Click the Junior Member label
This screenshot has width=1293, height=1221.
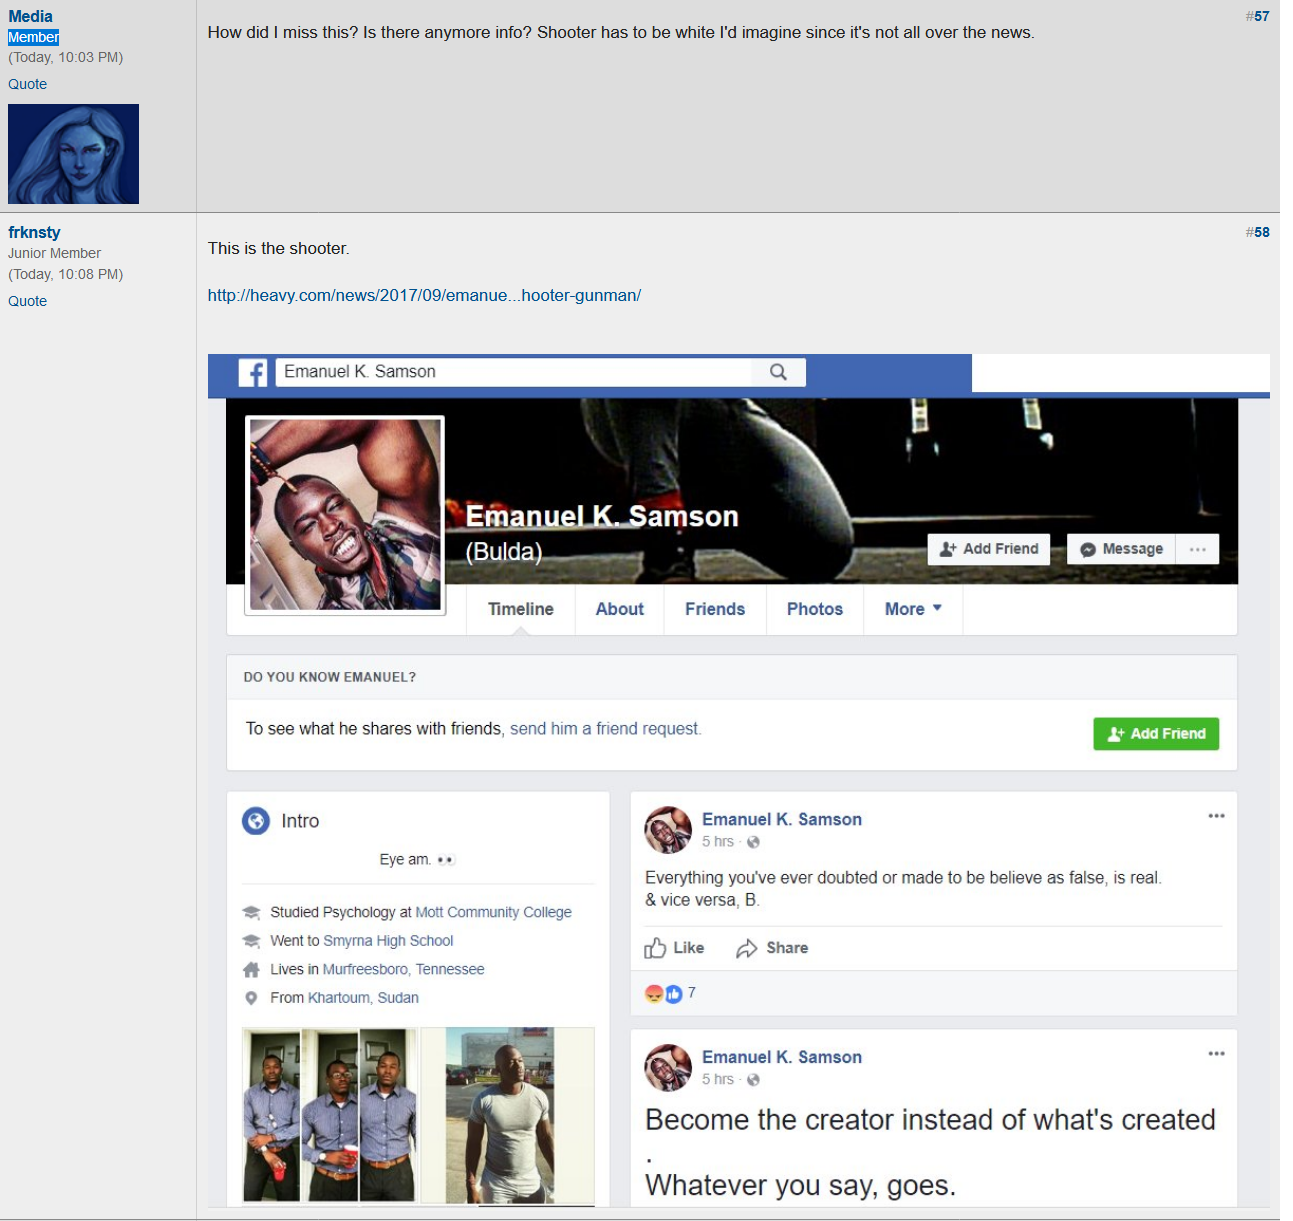pyautogui.click(x=54, y=253)
